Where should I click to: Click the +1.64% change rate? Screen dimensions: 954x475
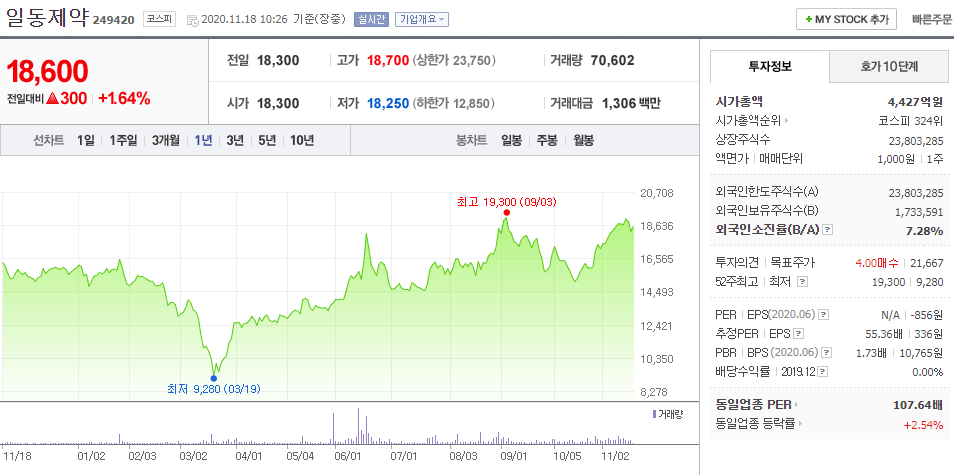point(124,99)
